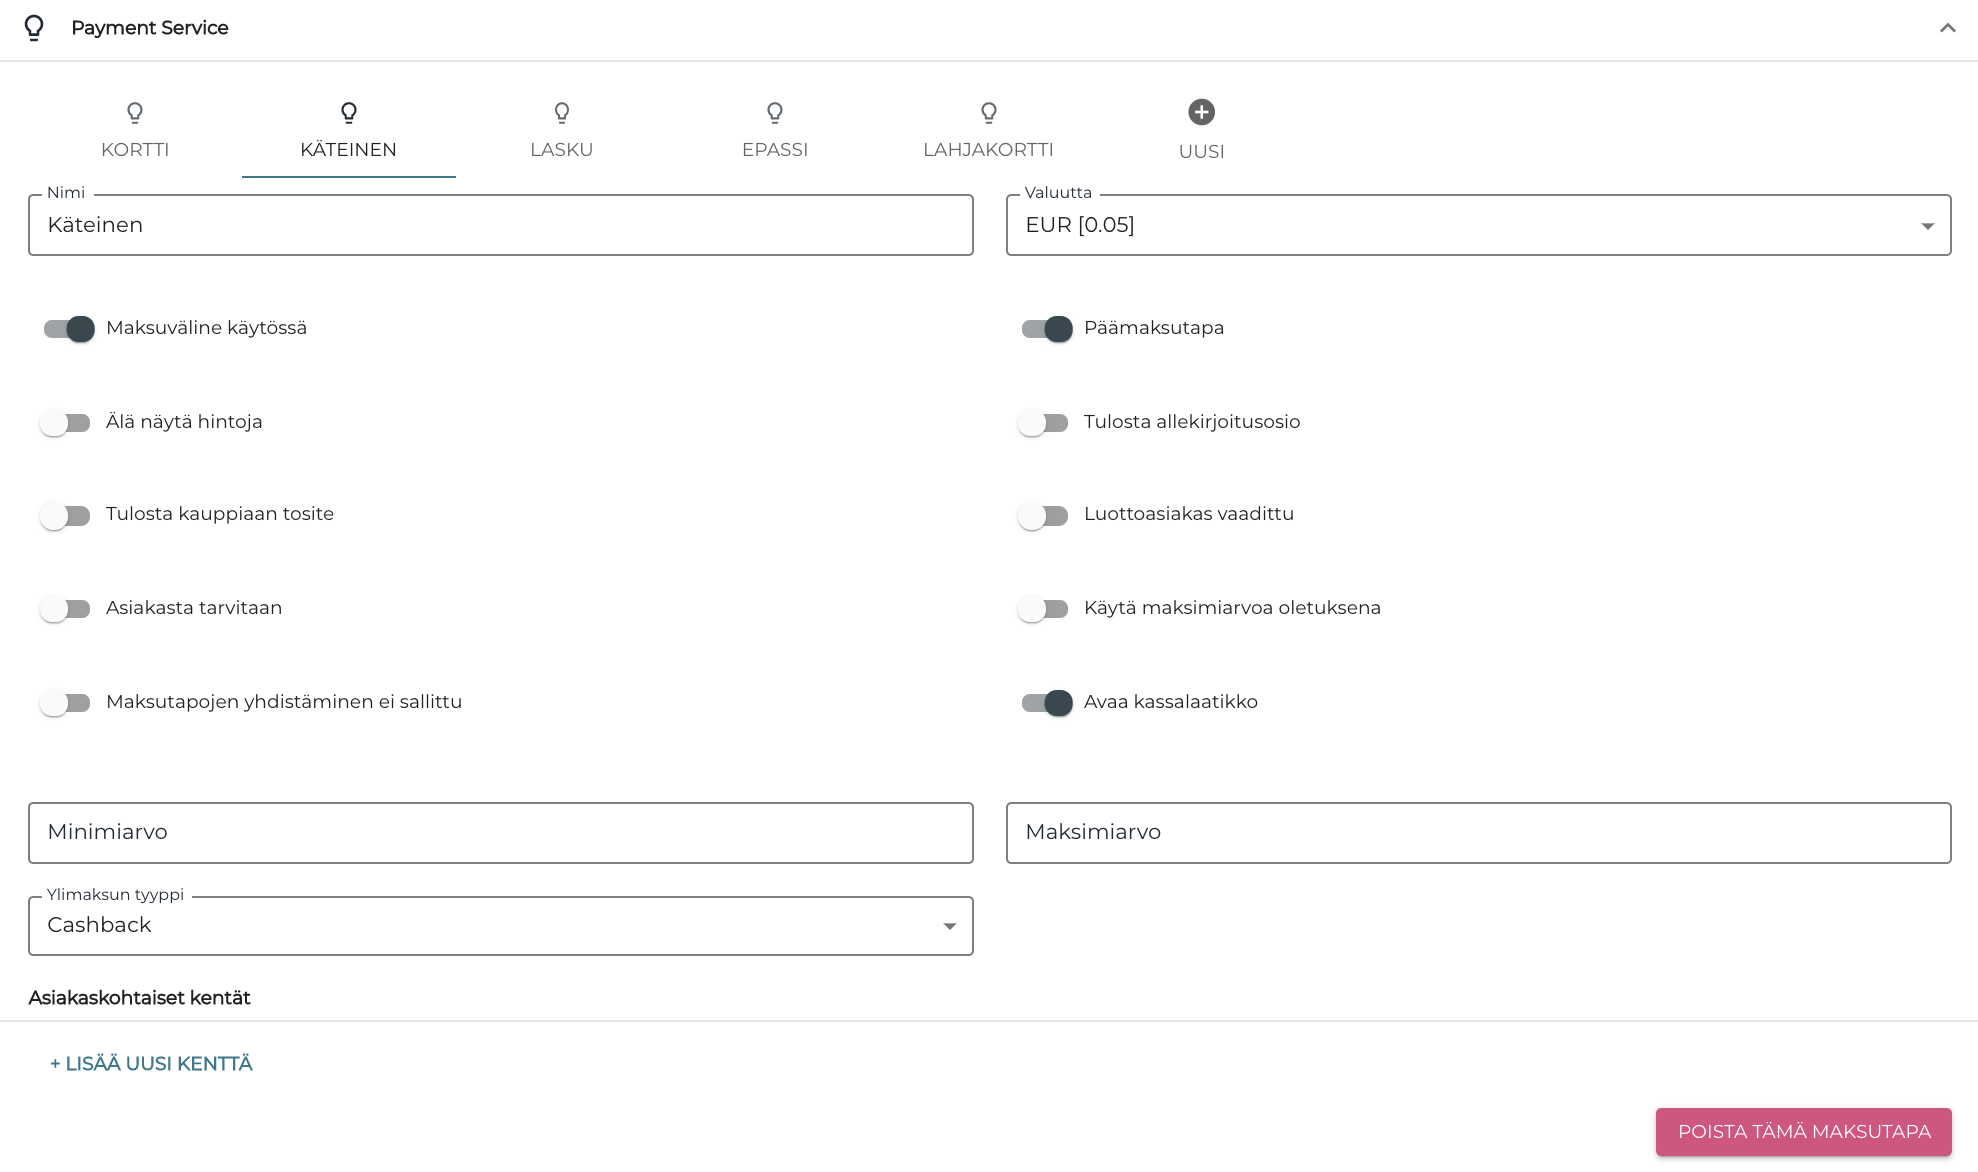Turn off Avaa kassalaatikko toggle
This screenshot has width=1978, height=1172.
click(1046, 703)
